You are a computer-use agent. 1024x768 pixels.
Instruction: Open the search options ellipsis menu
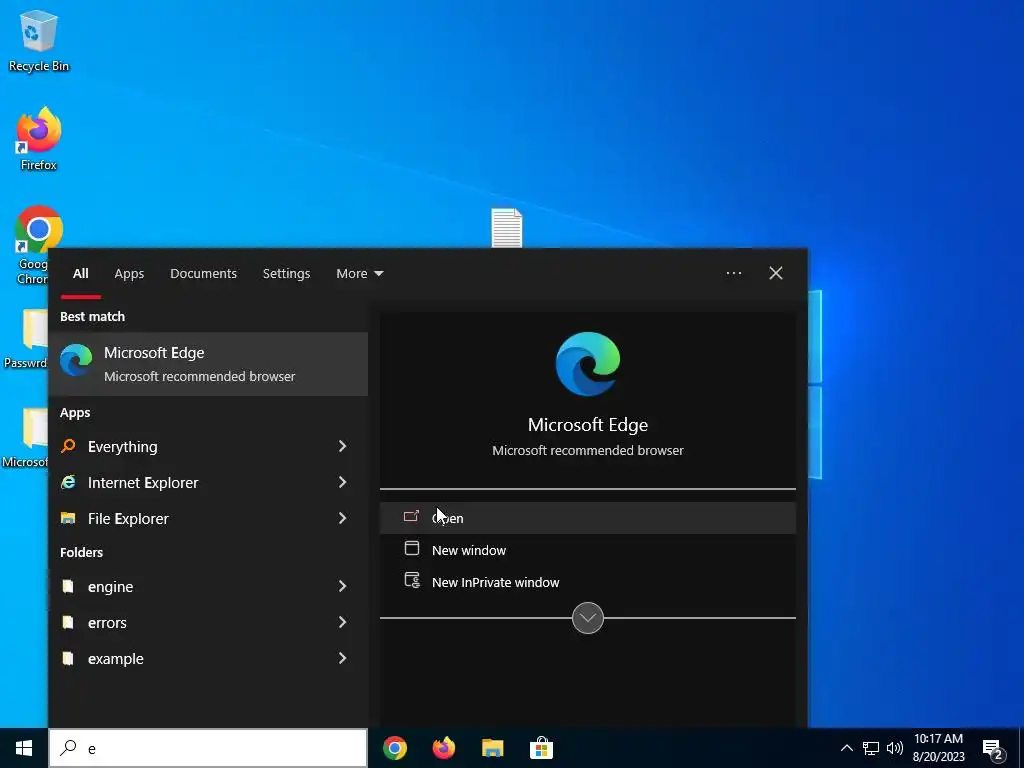tap(734, 273)
